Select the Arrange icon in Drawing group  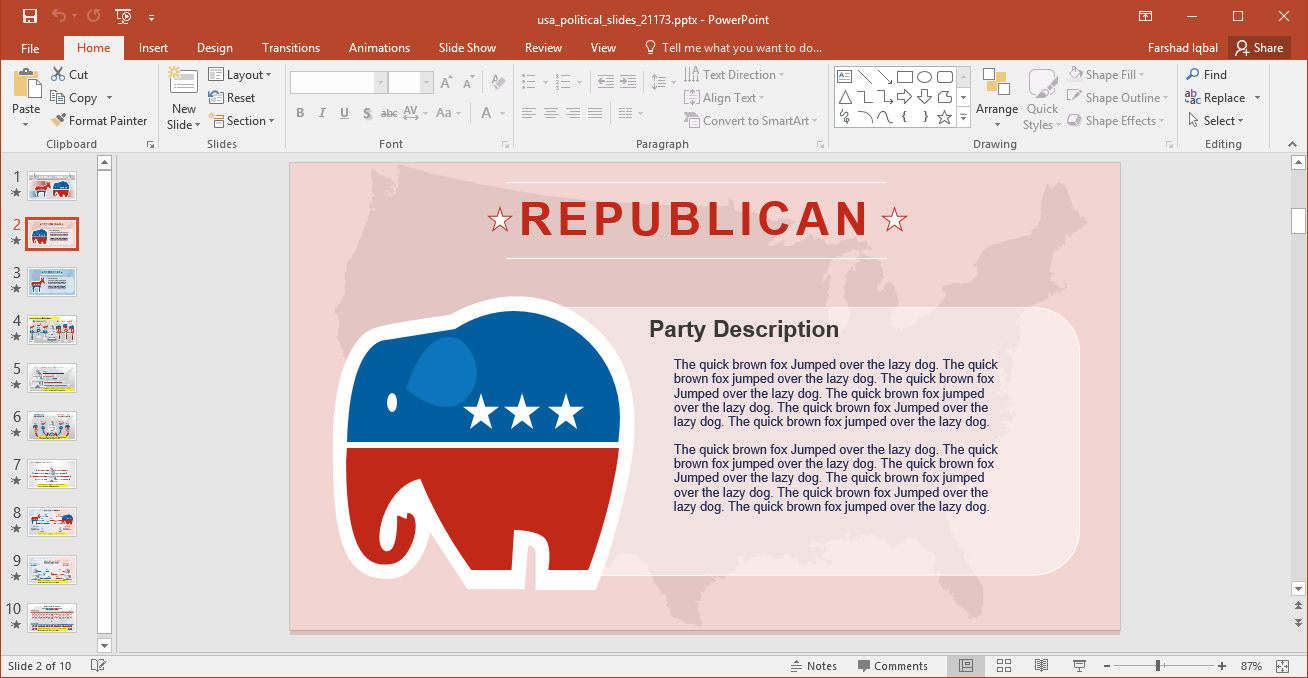click(996, 97)
